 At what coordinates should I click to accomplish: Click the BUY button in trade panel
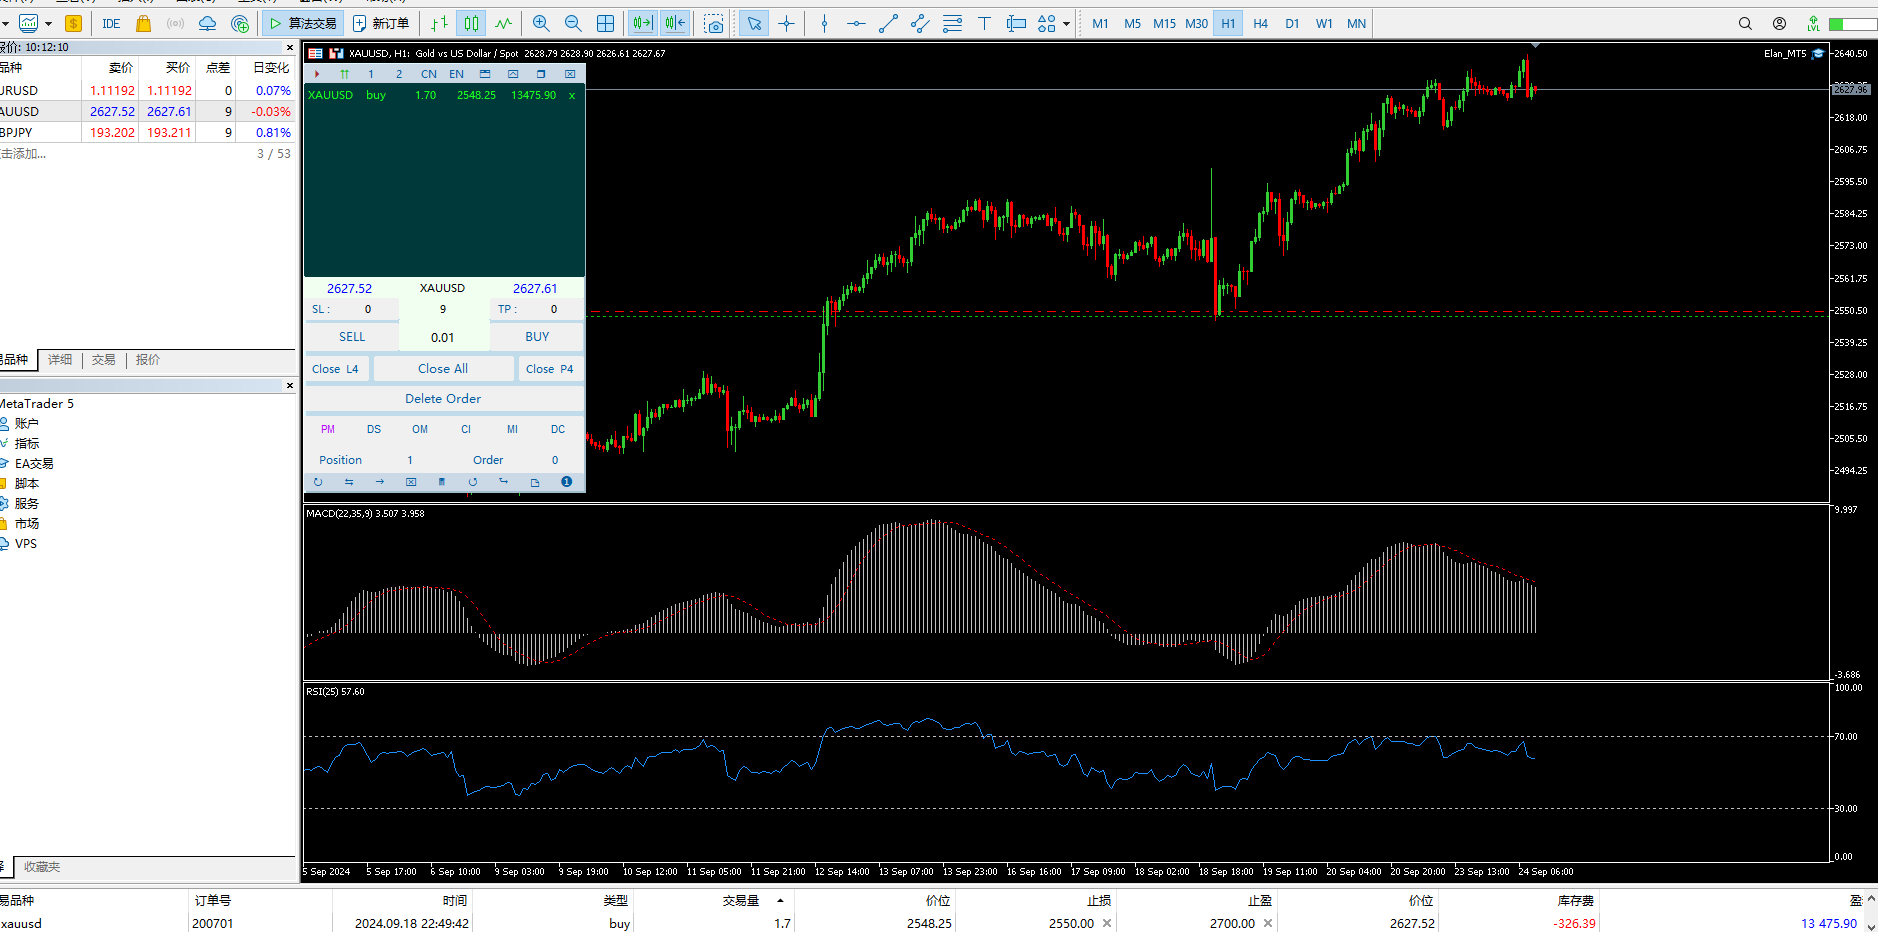pyautogui.click(x=537, y=337)
